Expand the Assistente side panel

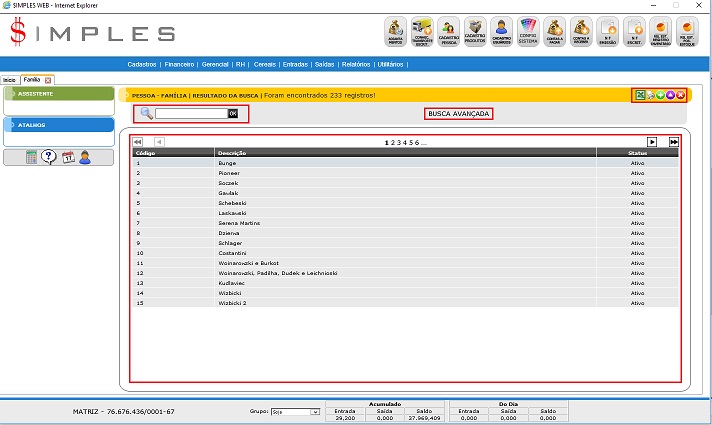(x=59, y=94)
